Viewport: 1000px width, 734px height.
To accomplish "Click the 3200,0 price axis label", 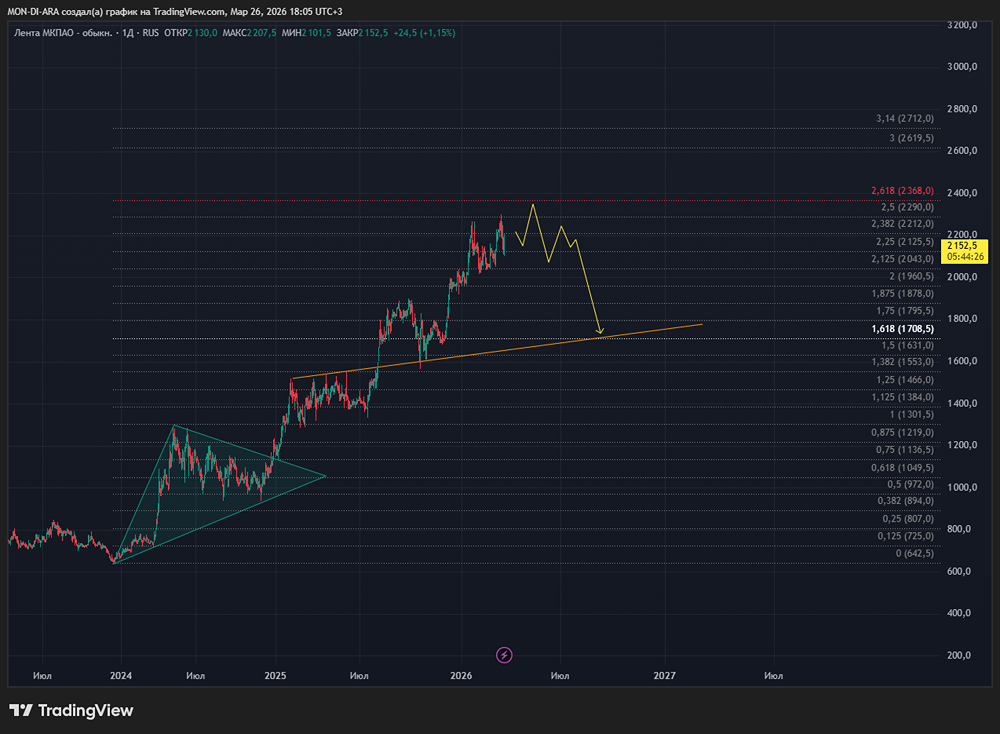I will tap(962, 25).
